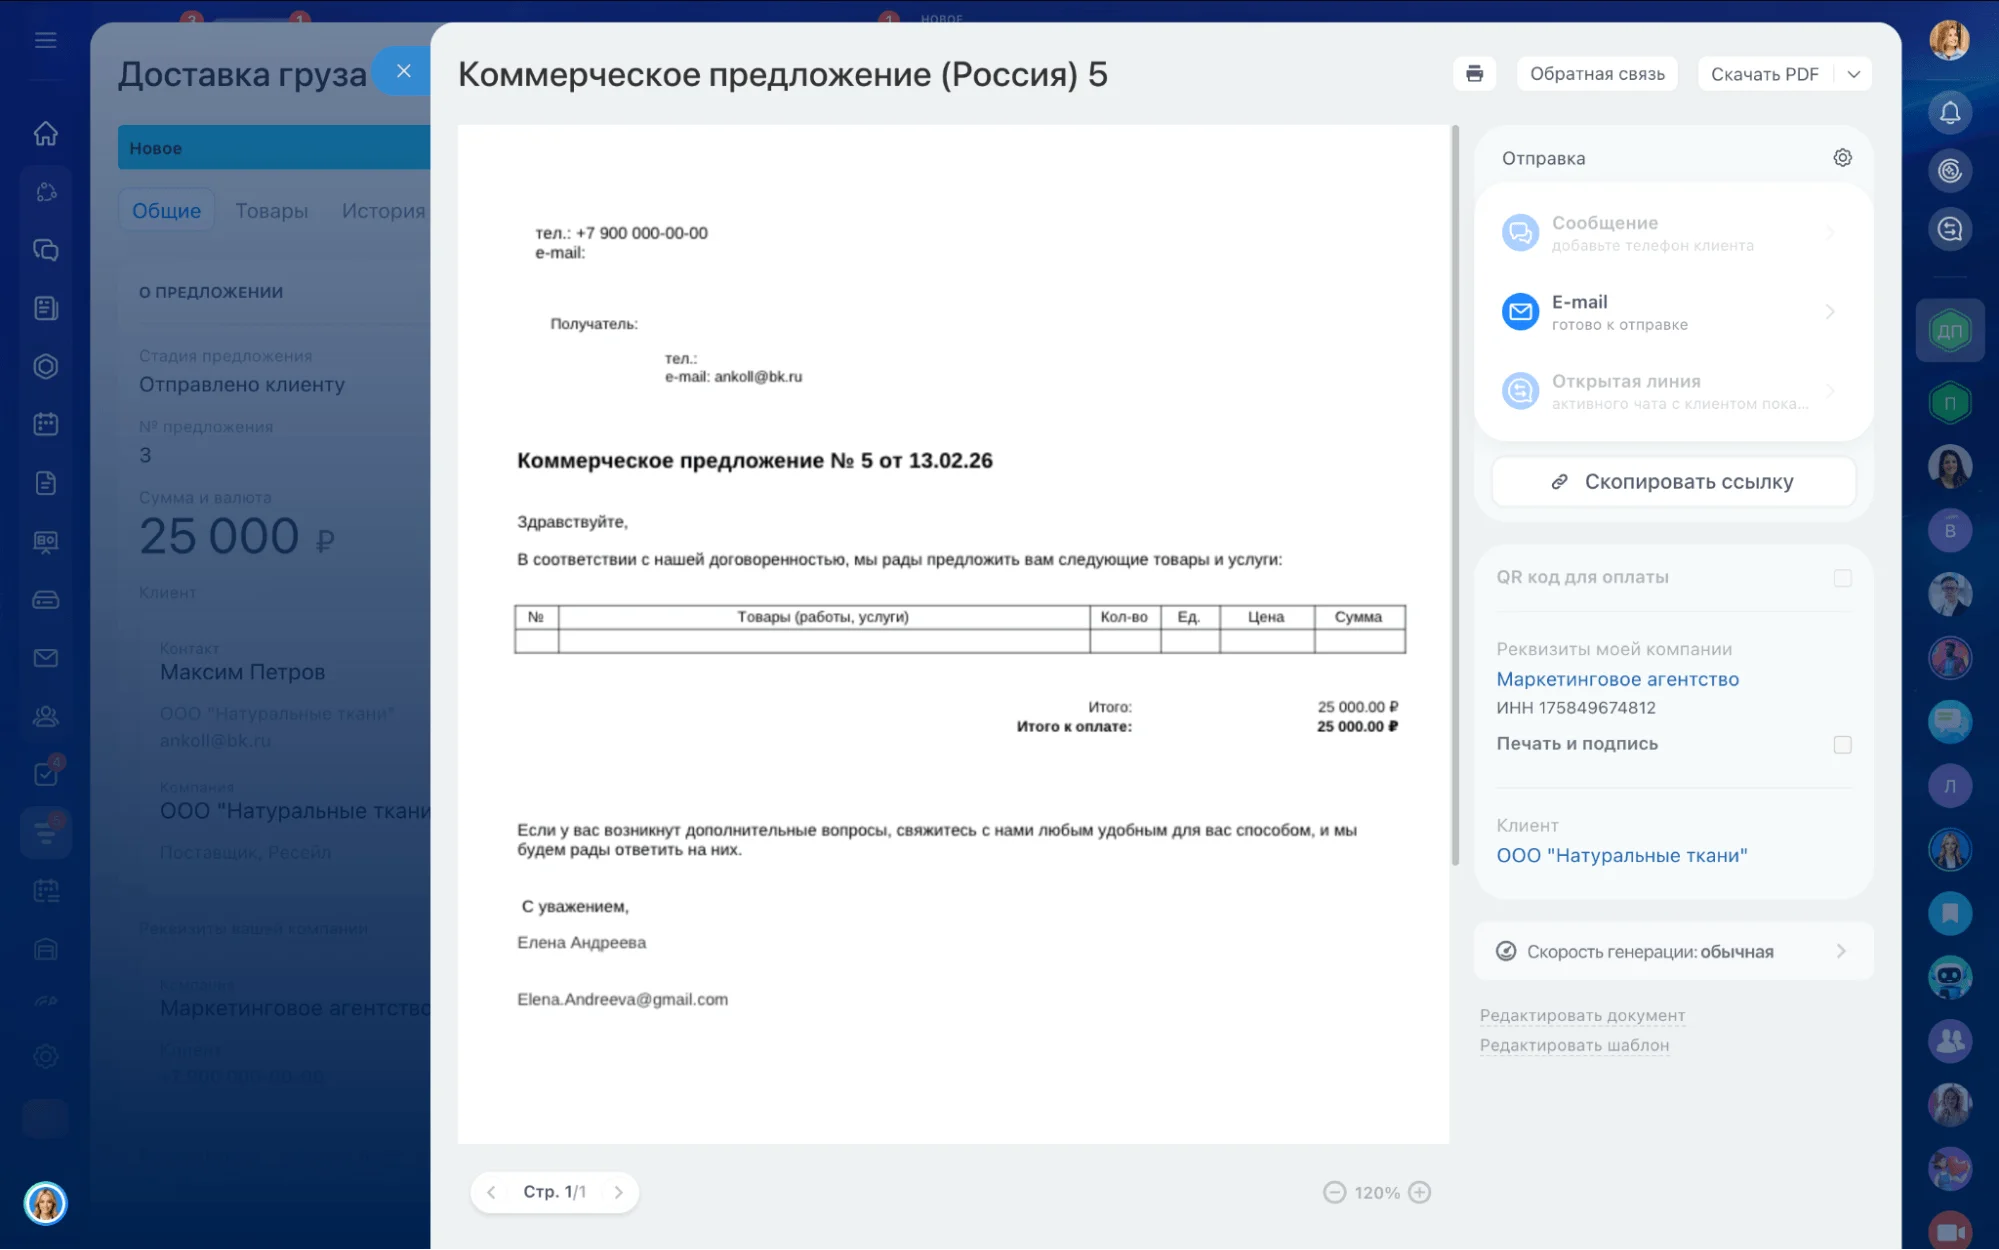Image resolution: width=1999 pixels, height=1250 pixels.
Task: Open the calendar icon in sidebar
Action: tap(46, 425)
